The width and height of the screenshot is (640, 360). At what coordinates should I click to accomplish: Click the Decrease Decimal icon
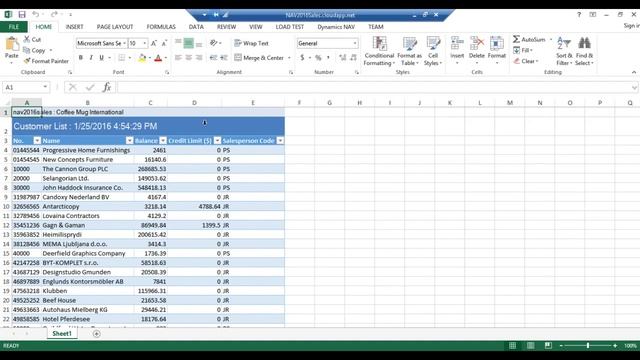(x=353, y=58)
